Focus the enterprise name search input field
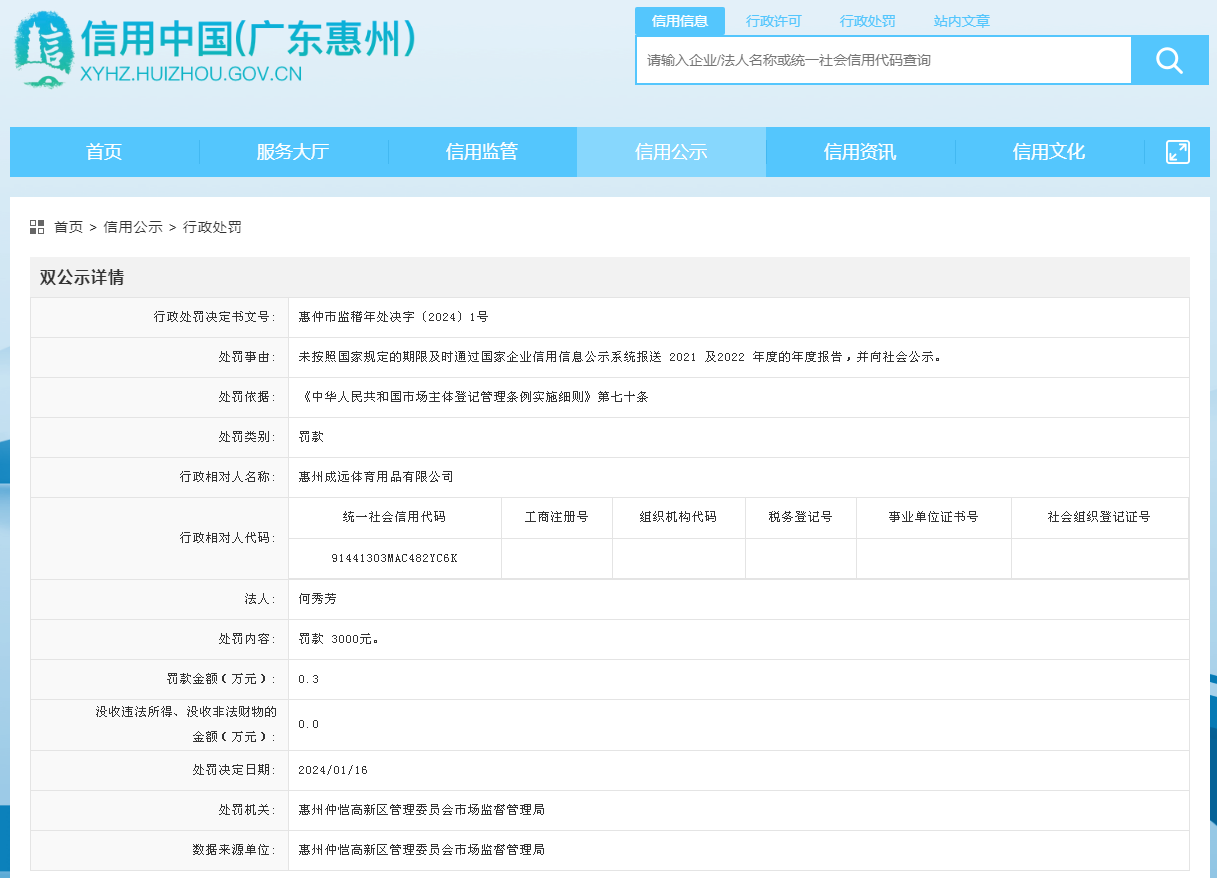 pyautogui.click(x=884, y=61)
